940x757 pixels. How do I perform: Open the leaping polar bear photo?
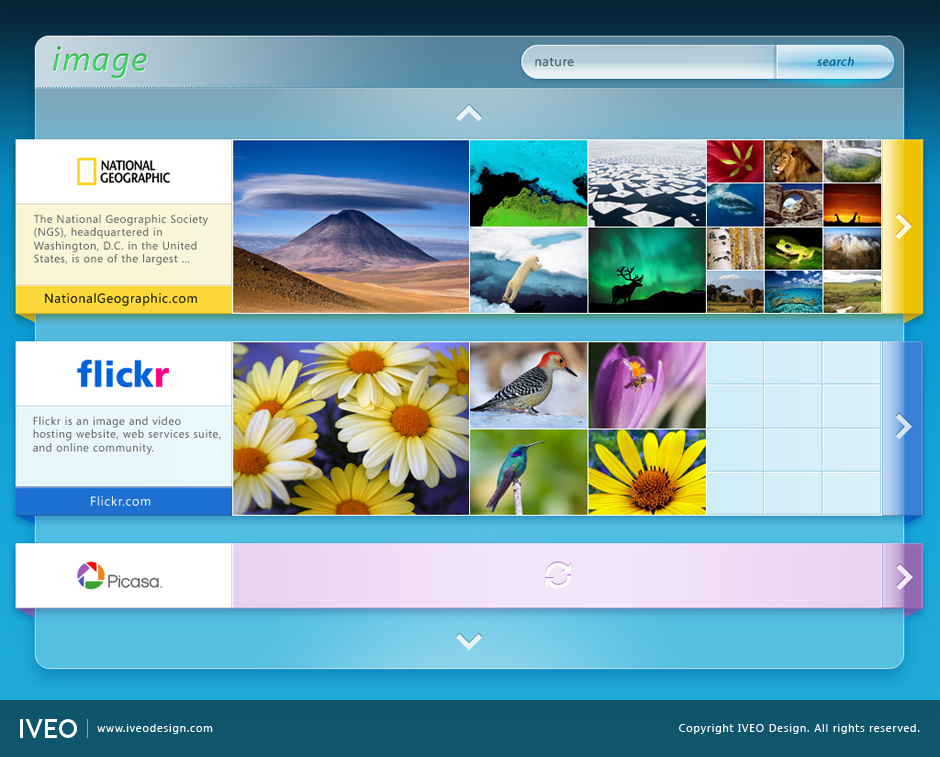coord(529,270)
